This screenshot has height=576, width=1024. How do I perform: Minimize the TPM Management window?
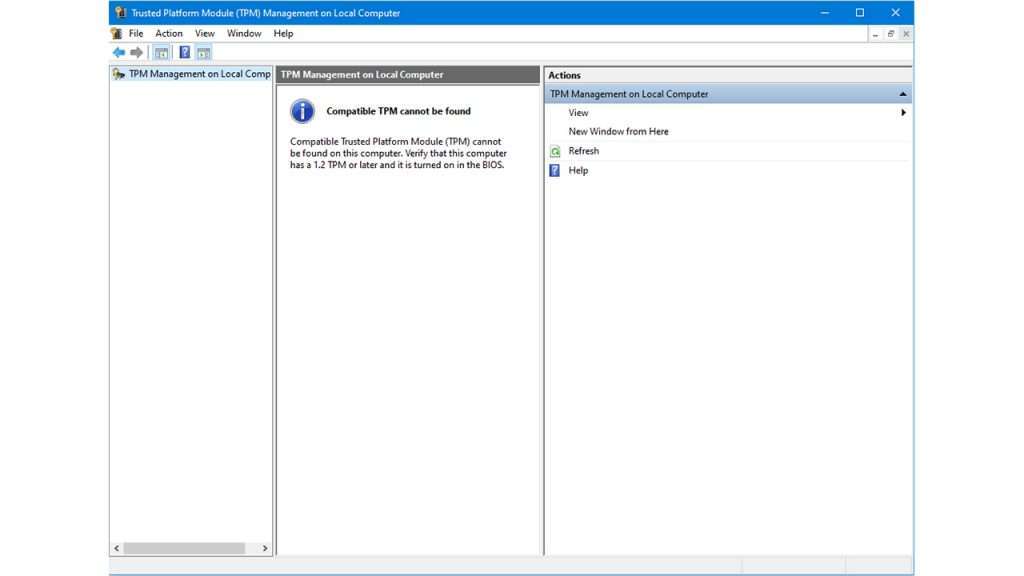point(825,12)
